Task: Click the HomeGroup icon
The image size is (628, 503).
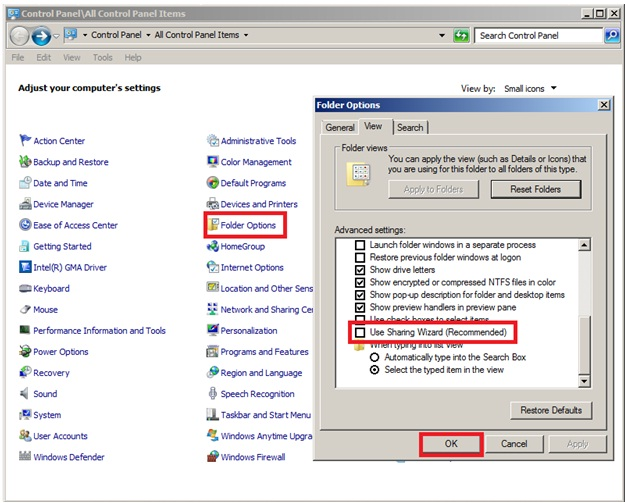Action: coord(212,246)
